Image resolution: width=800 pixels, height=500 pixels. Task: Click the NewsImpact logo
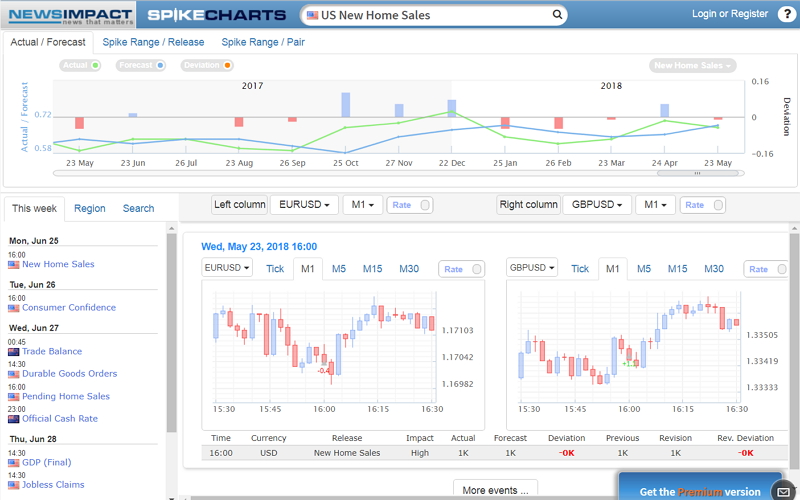coord(69,15)
